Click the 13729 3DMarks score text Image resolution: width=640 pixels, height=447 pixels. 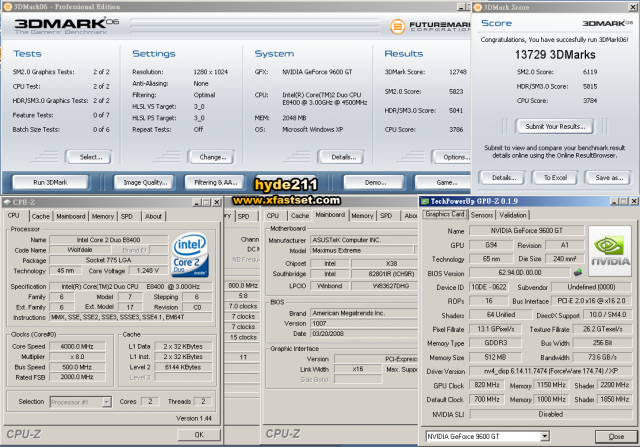[x=555, y=55]
